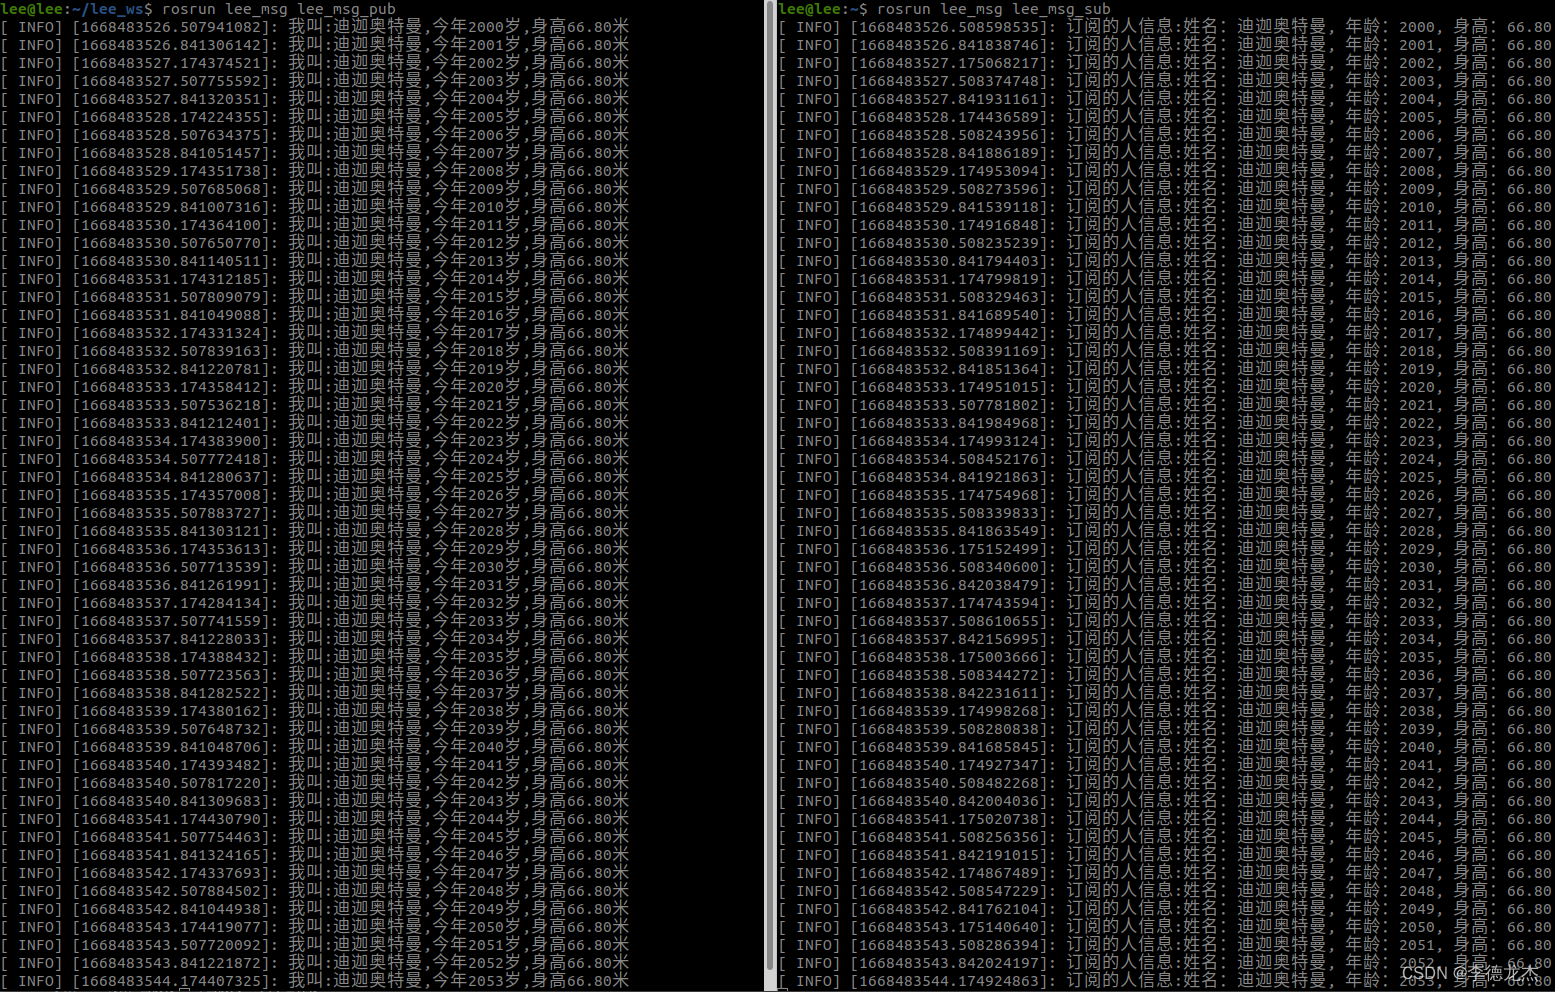The height and width of the screenshot is (992, 1555).
Task: Click publisher line reading 今年2021岁
Action: click(x=315, y=405)
